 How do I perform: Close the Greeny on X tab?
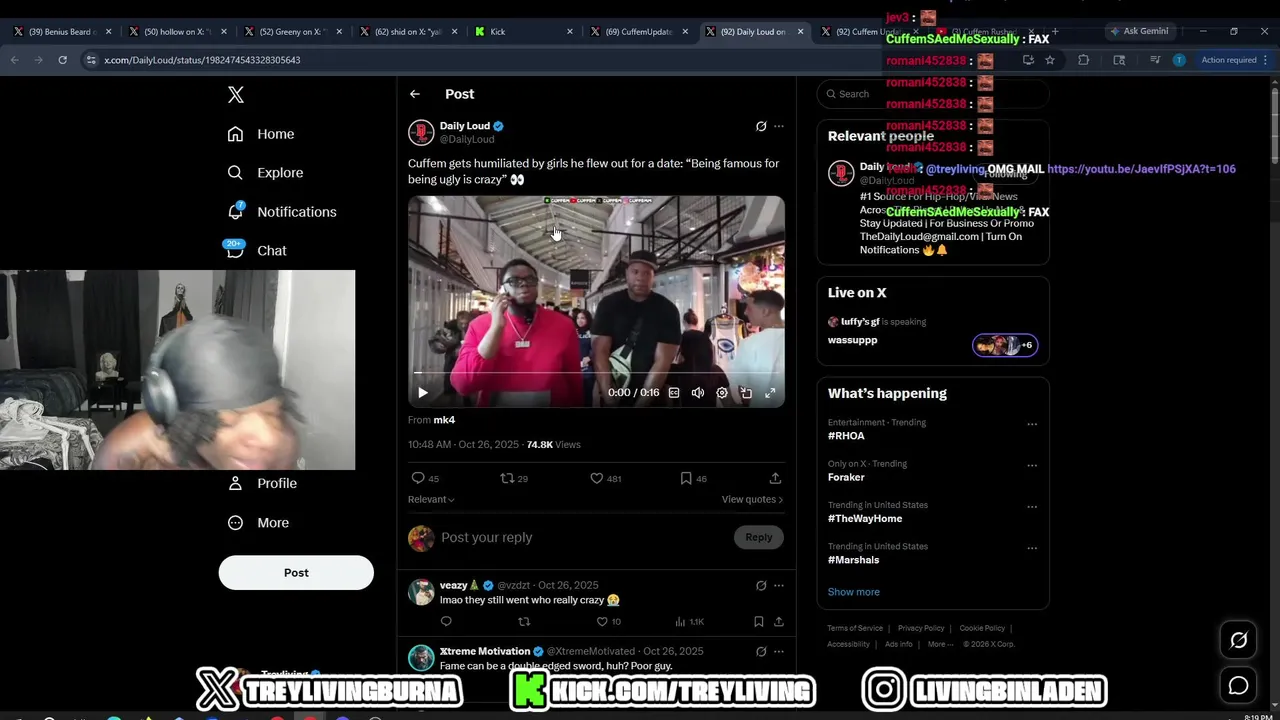pos(339,32)
